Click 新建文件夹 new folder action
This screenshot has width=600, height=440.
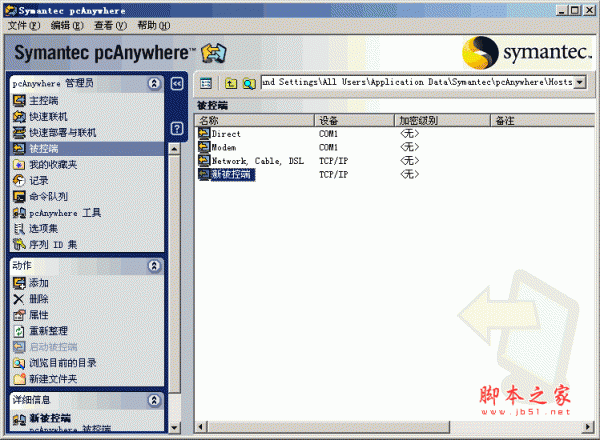coord(45,379)
